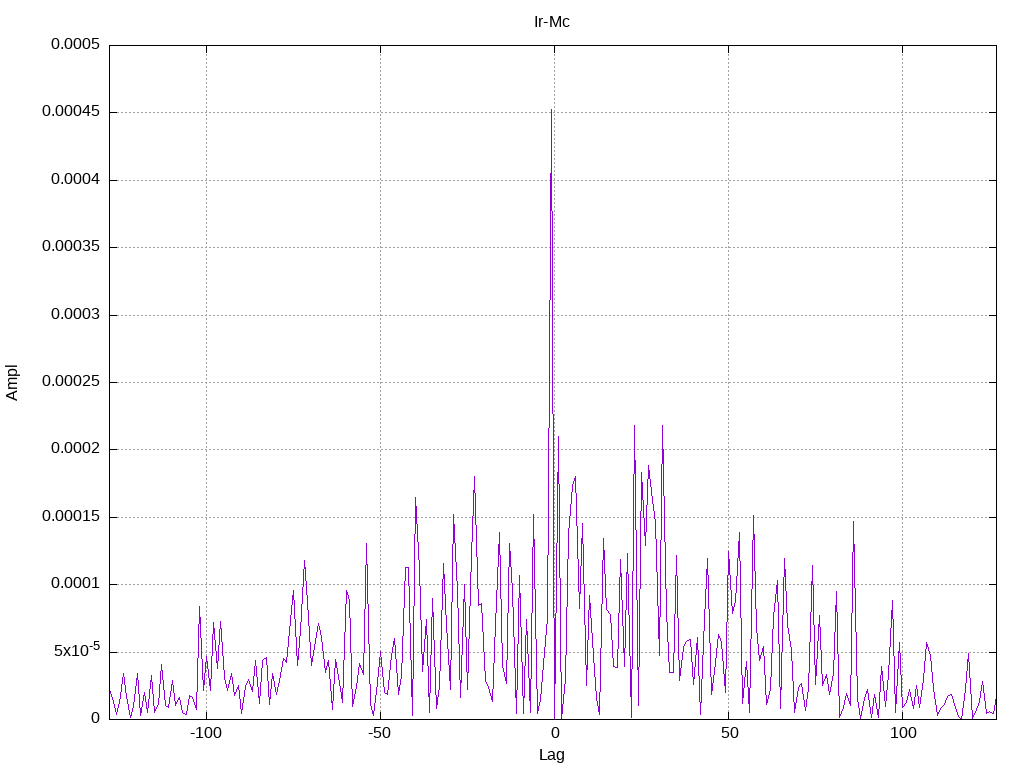Click the tip of the tallest central peak
Screen dimensions: 1024x768
tap(551, 110)
